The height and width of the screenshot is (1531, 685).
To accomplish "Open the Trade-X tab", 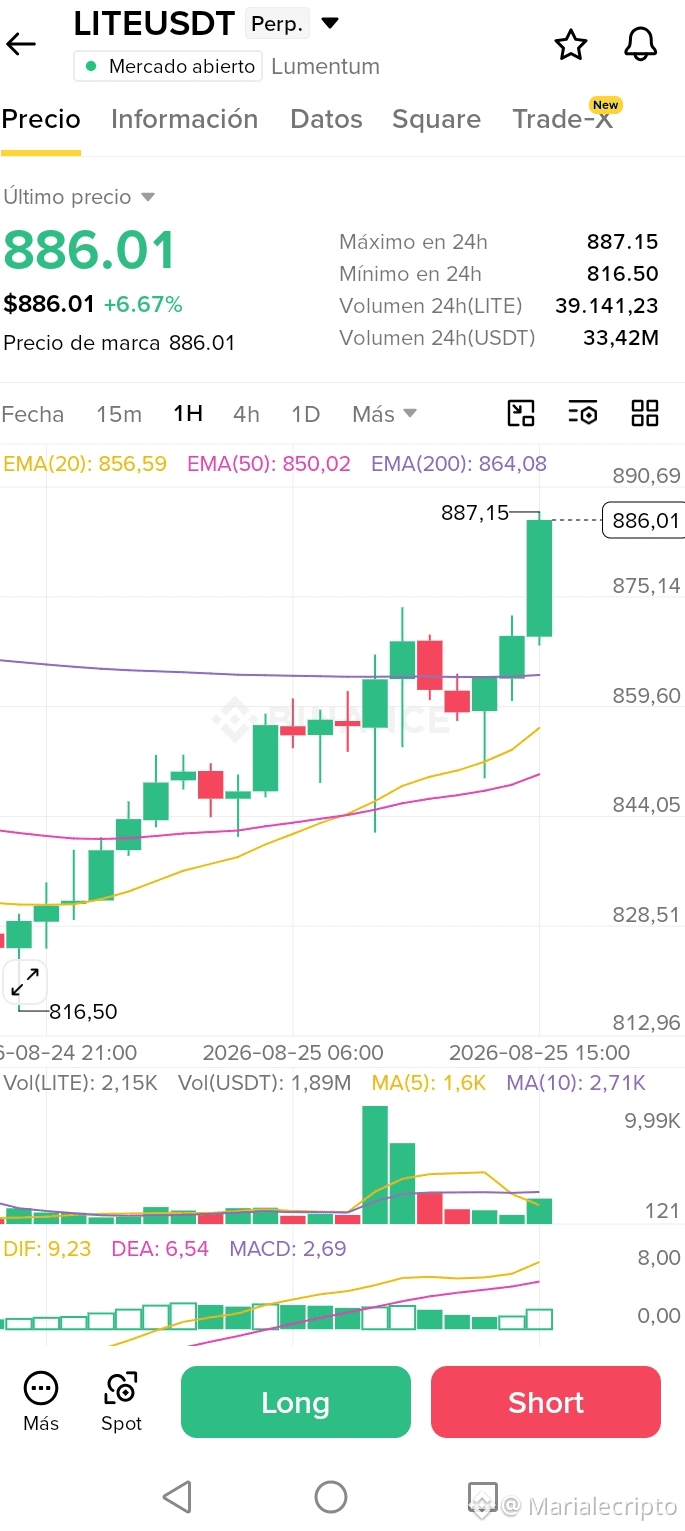I will pos(563,120).
